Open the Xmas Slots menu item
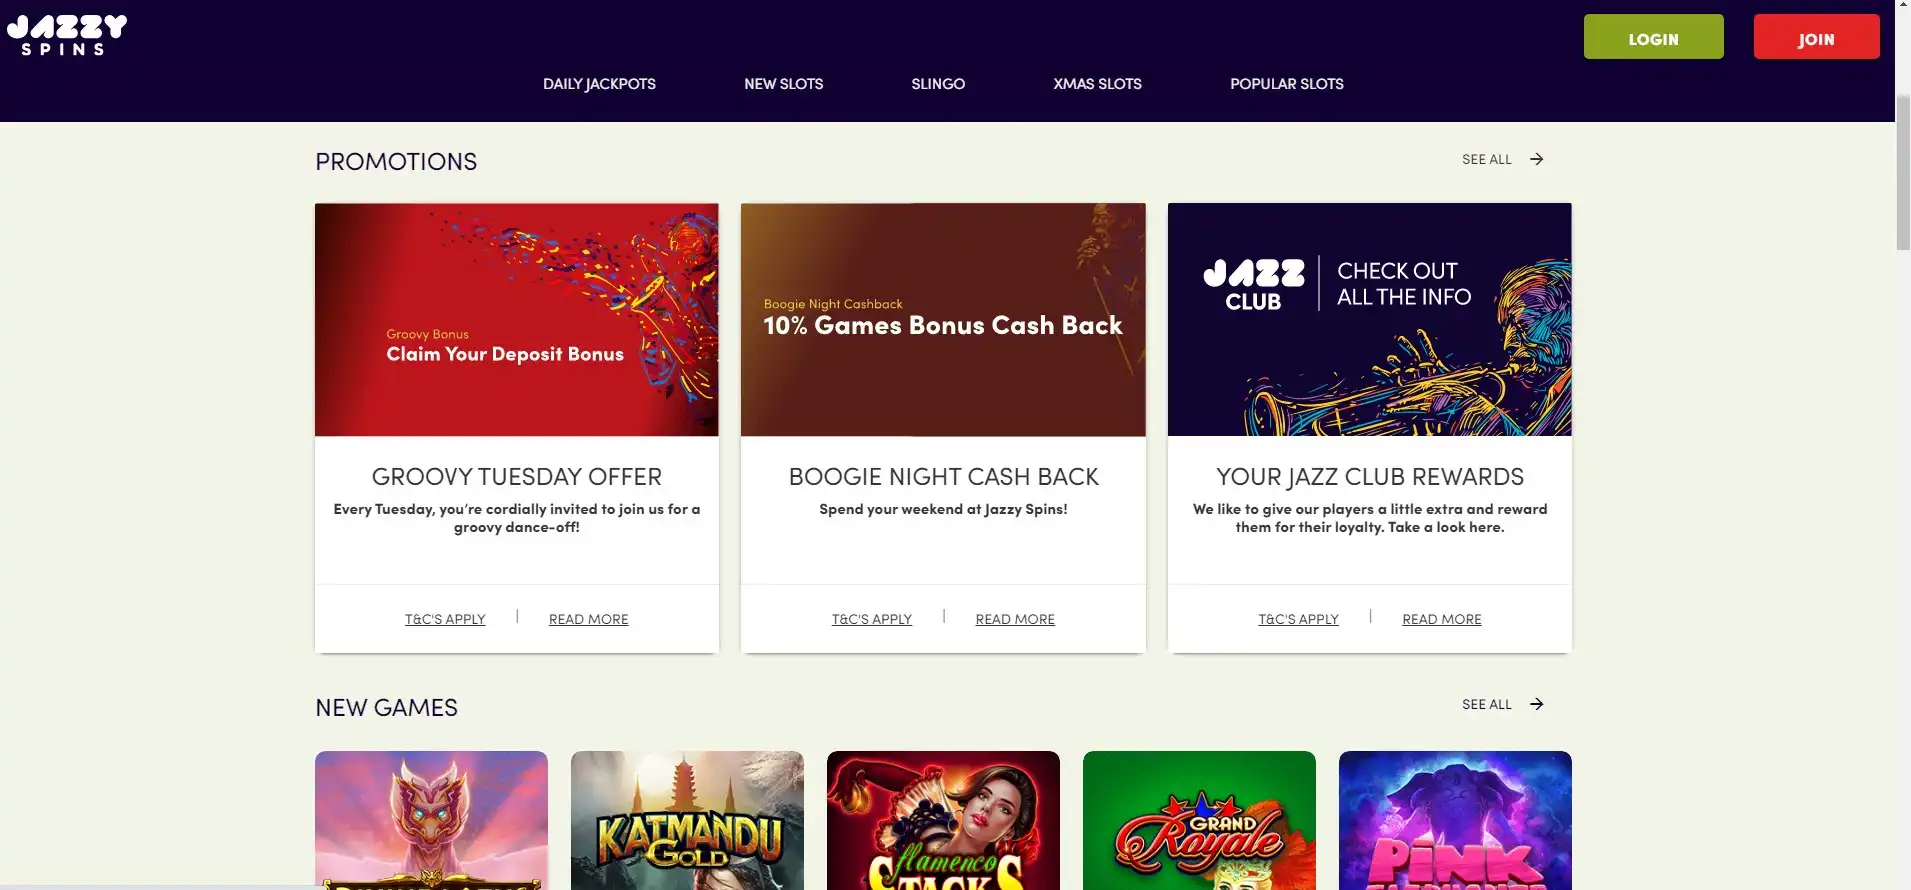This screenshot has width=1911, height=890. click(1097, 84)
